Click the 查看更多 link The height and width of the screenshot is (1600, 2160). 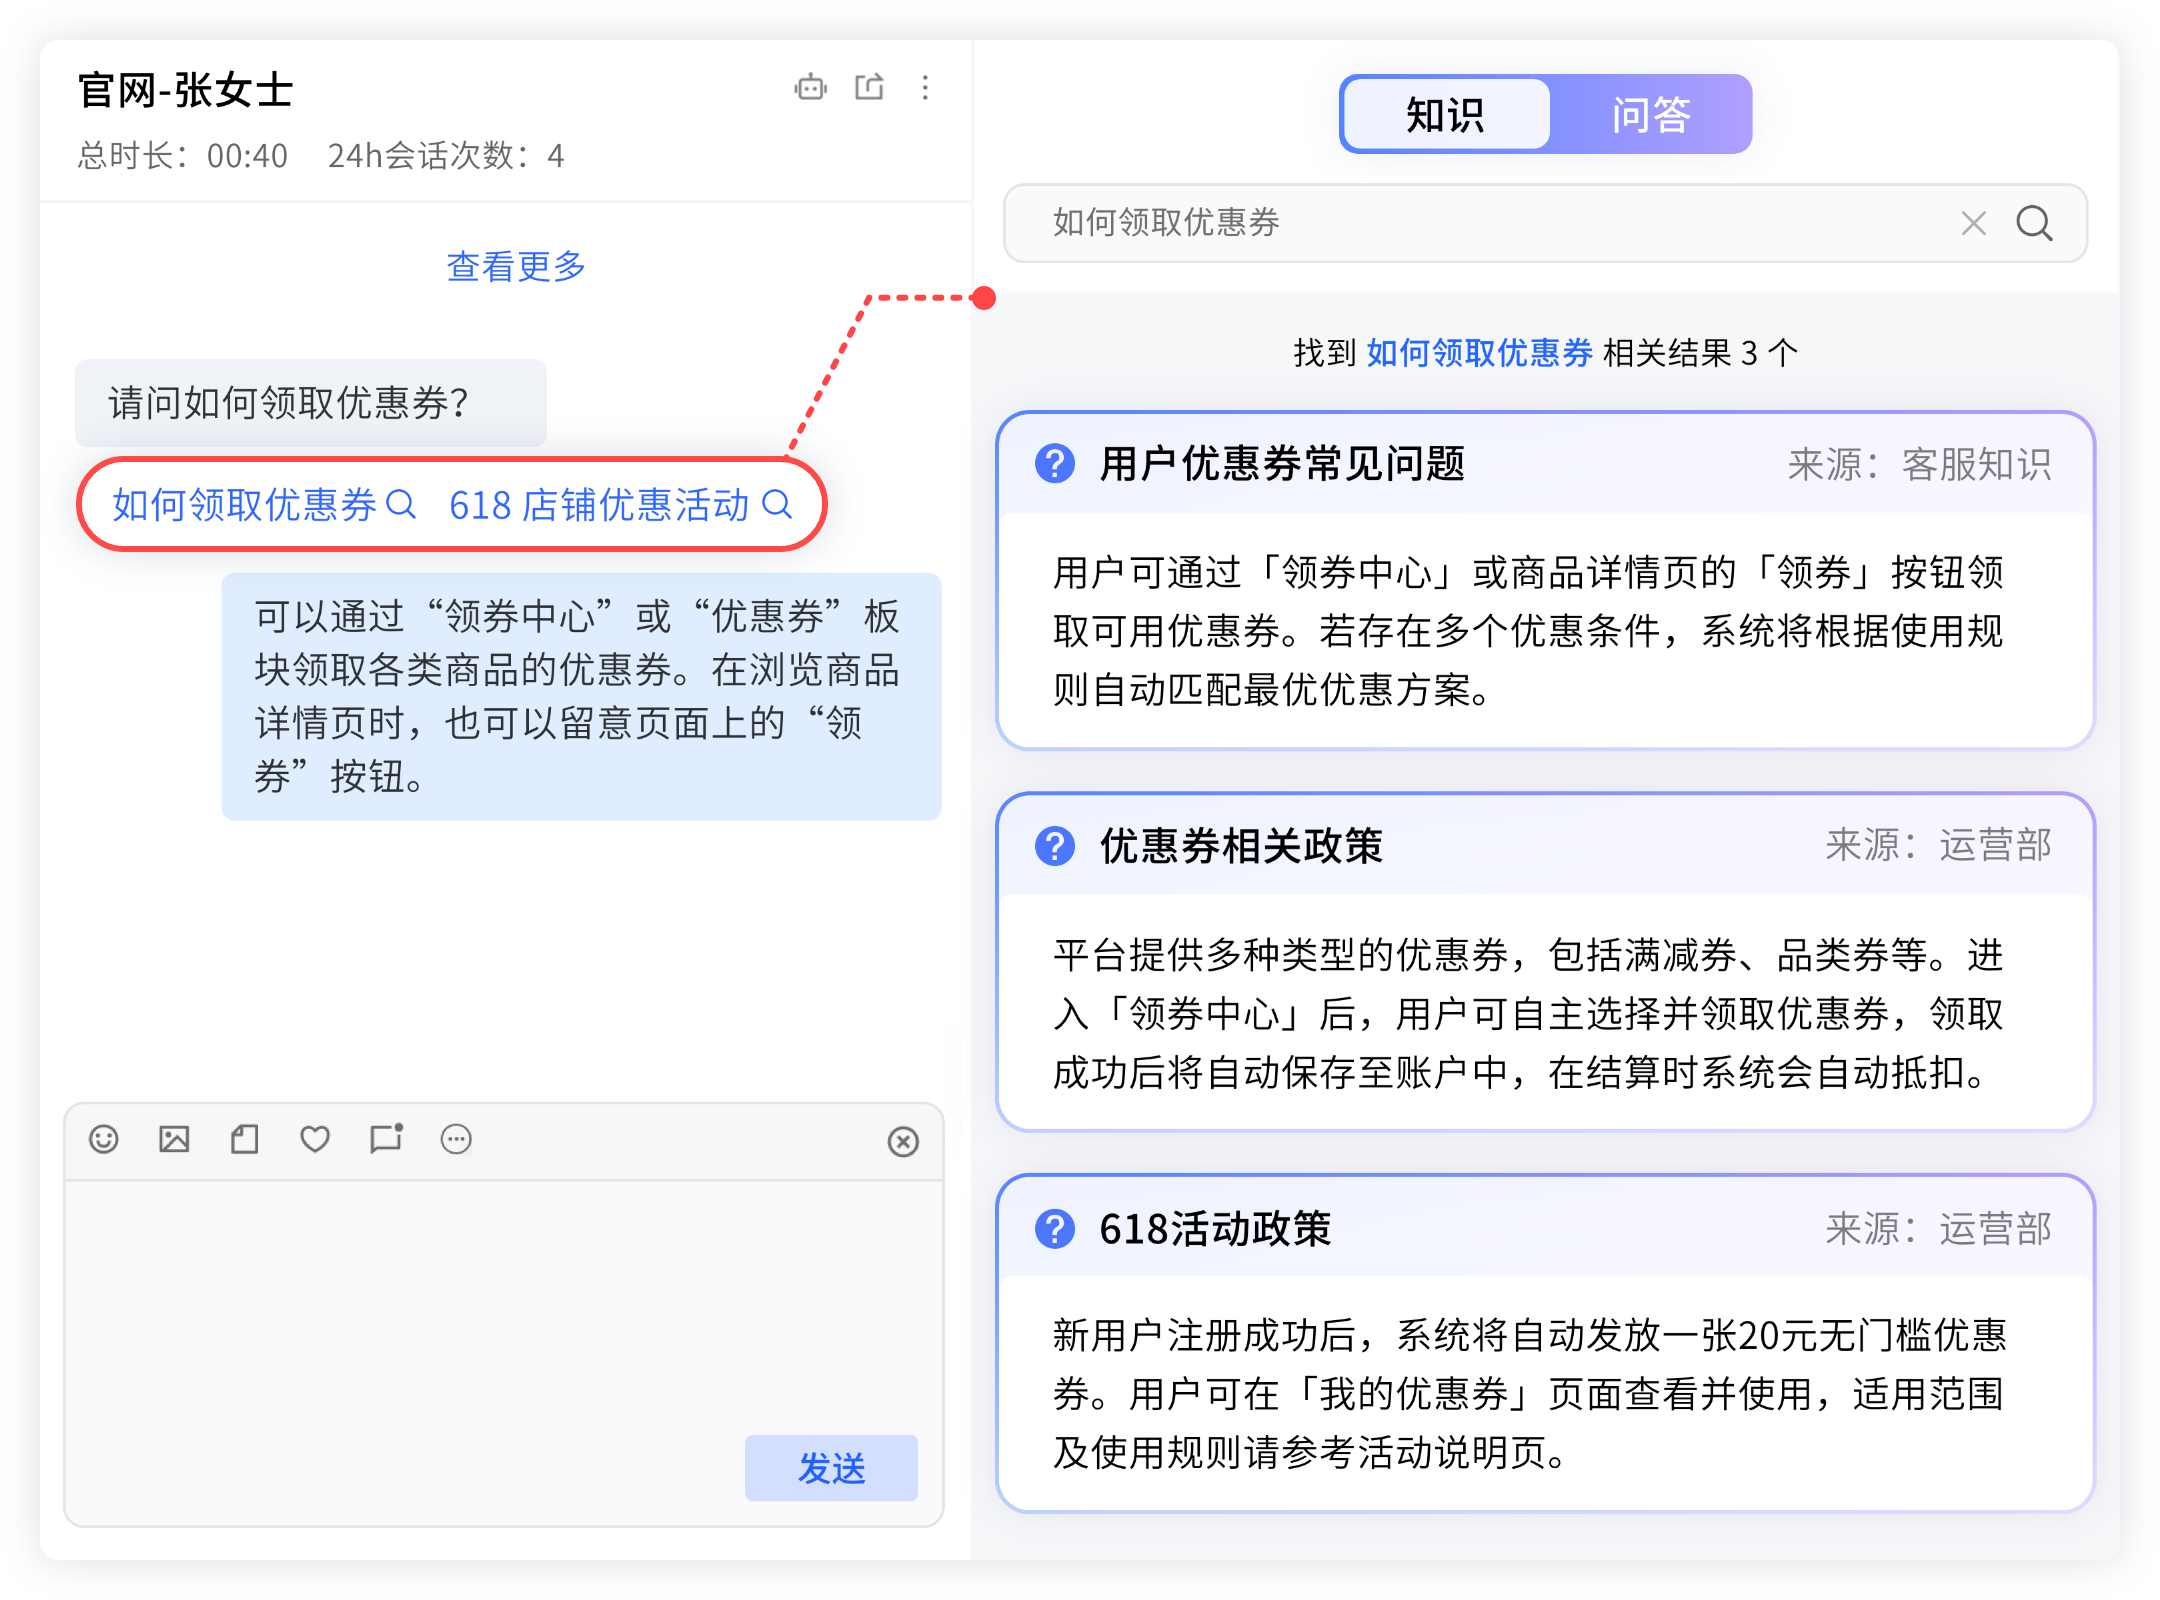click(x=516, y=266)
